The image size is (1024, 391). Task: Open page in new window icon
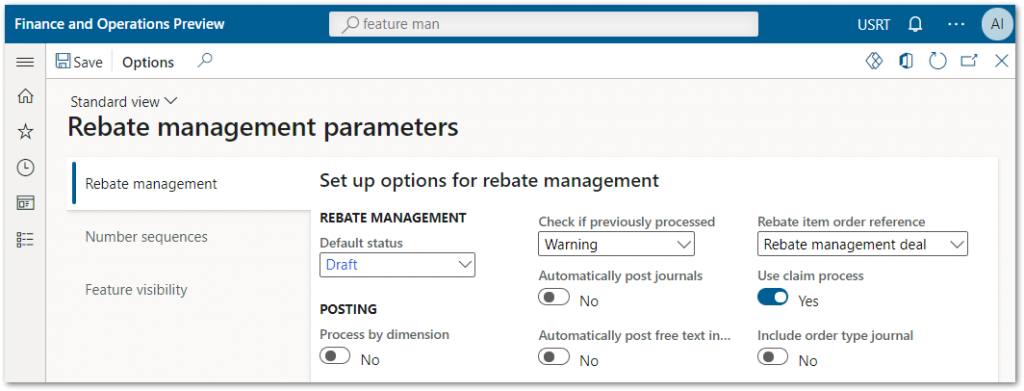point(969,61)
